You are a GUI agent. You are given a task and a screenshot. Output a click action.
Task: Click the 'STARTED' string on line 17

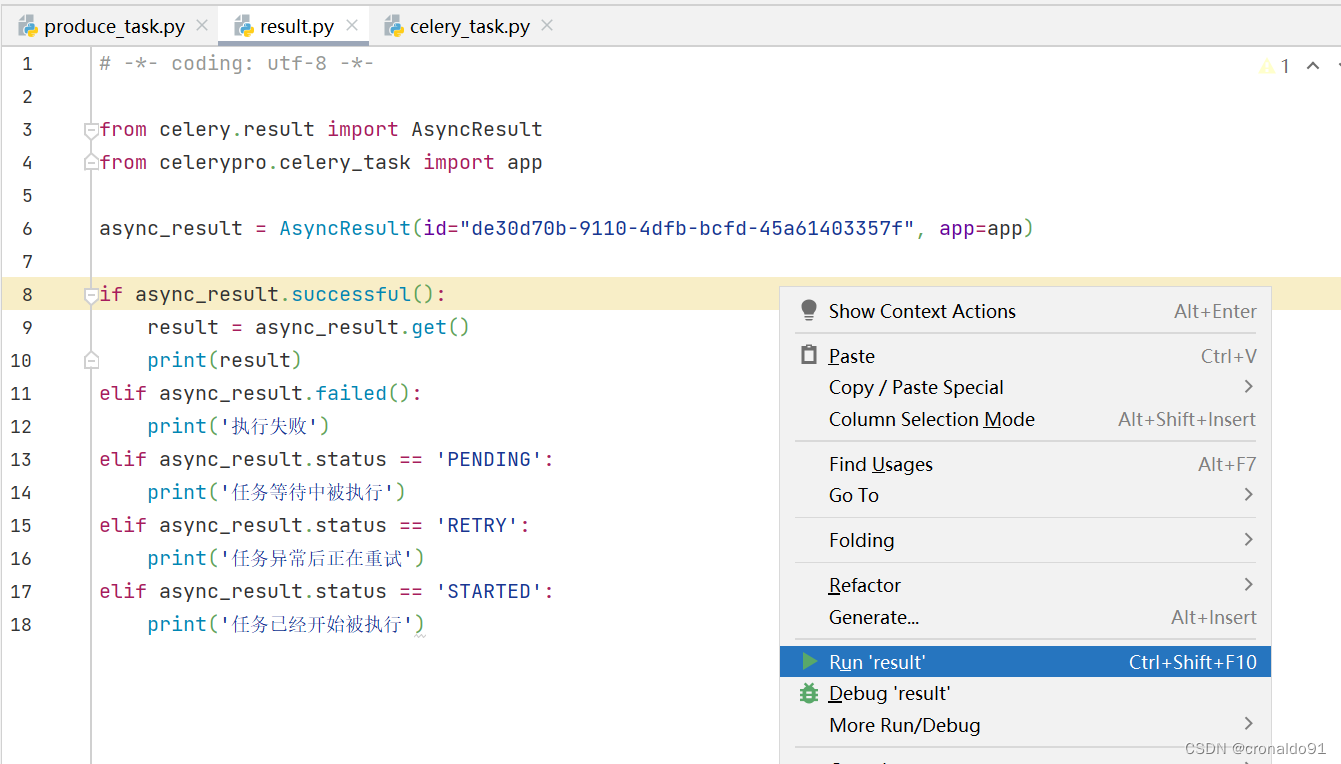pos(489,591)
